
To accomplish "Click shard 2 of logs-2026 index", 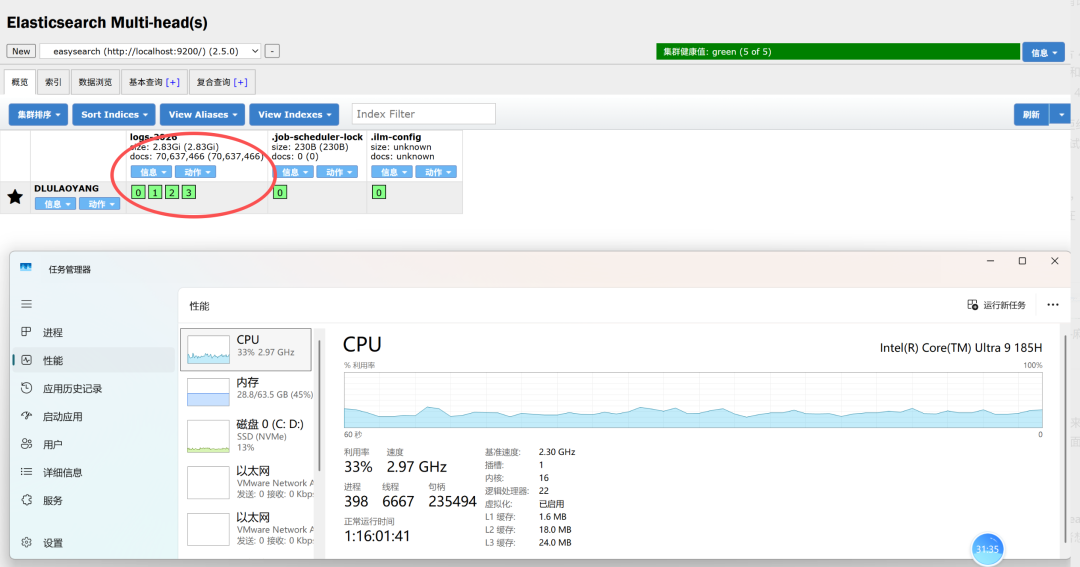I will 172,192.
